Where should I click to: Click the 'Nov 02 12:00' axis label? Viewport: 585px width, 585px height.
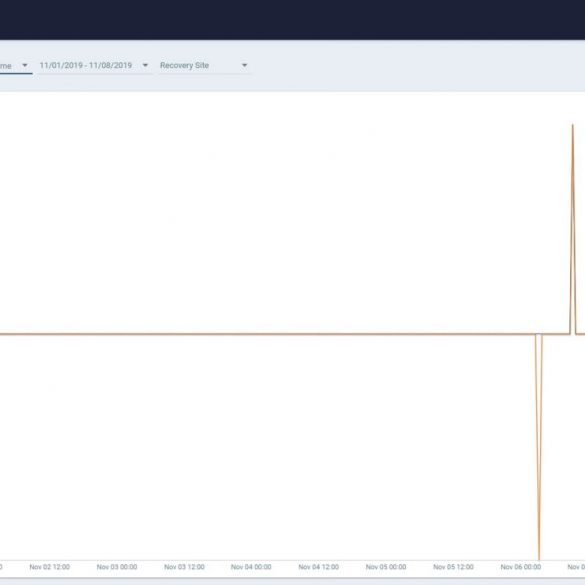click(x=50, y=567)
